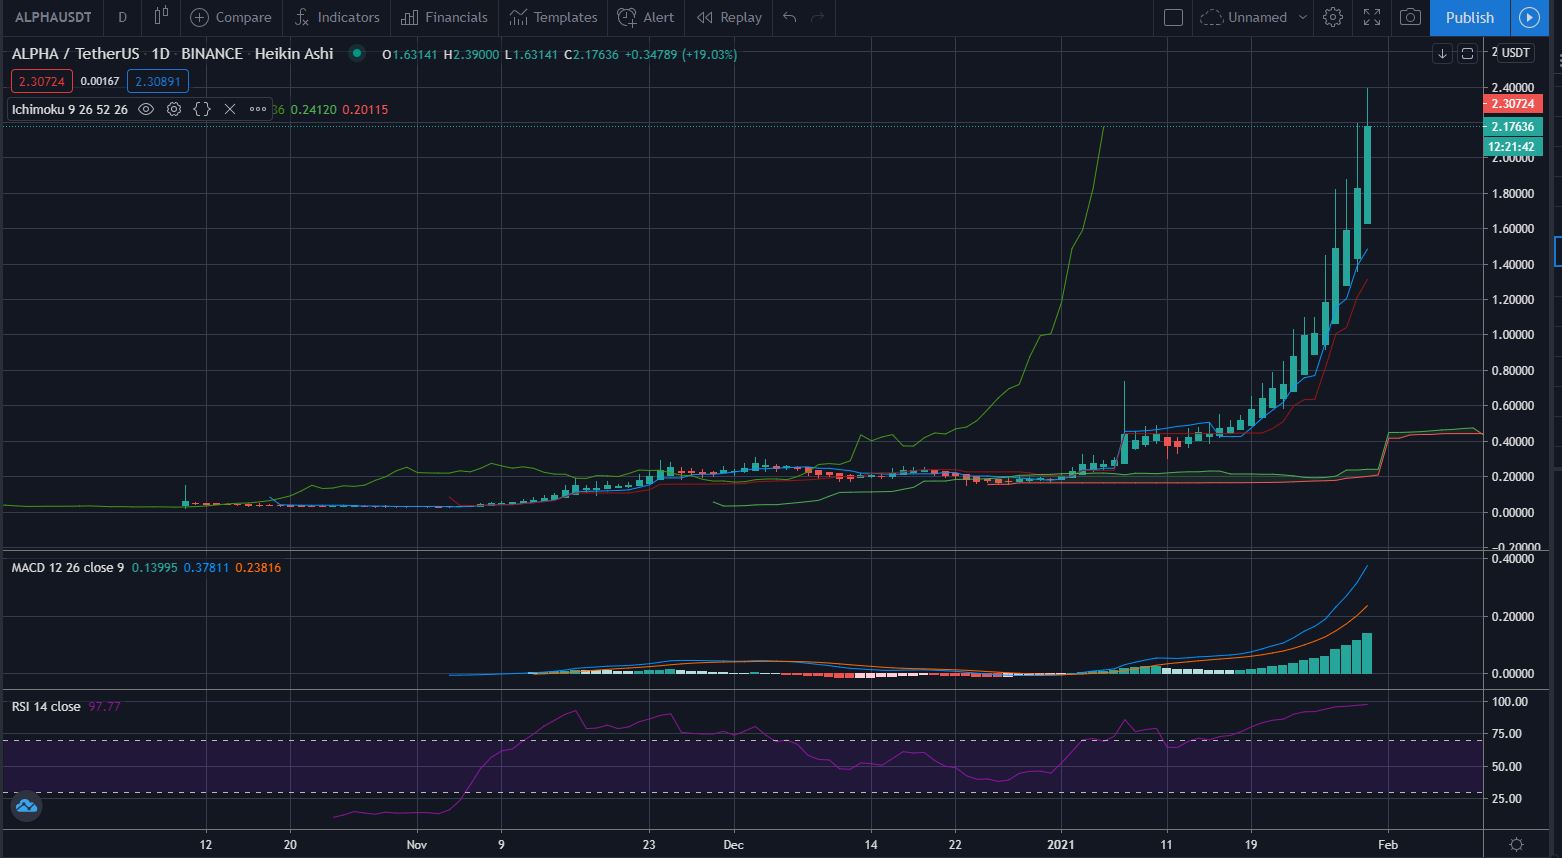Viewport: 1562px width, 858px height.
Task: Click the Publish button
Action: coord(1469,17)
